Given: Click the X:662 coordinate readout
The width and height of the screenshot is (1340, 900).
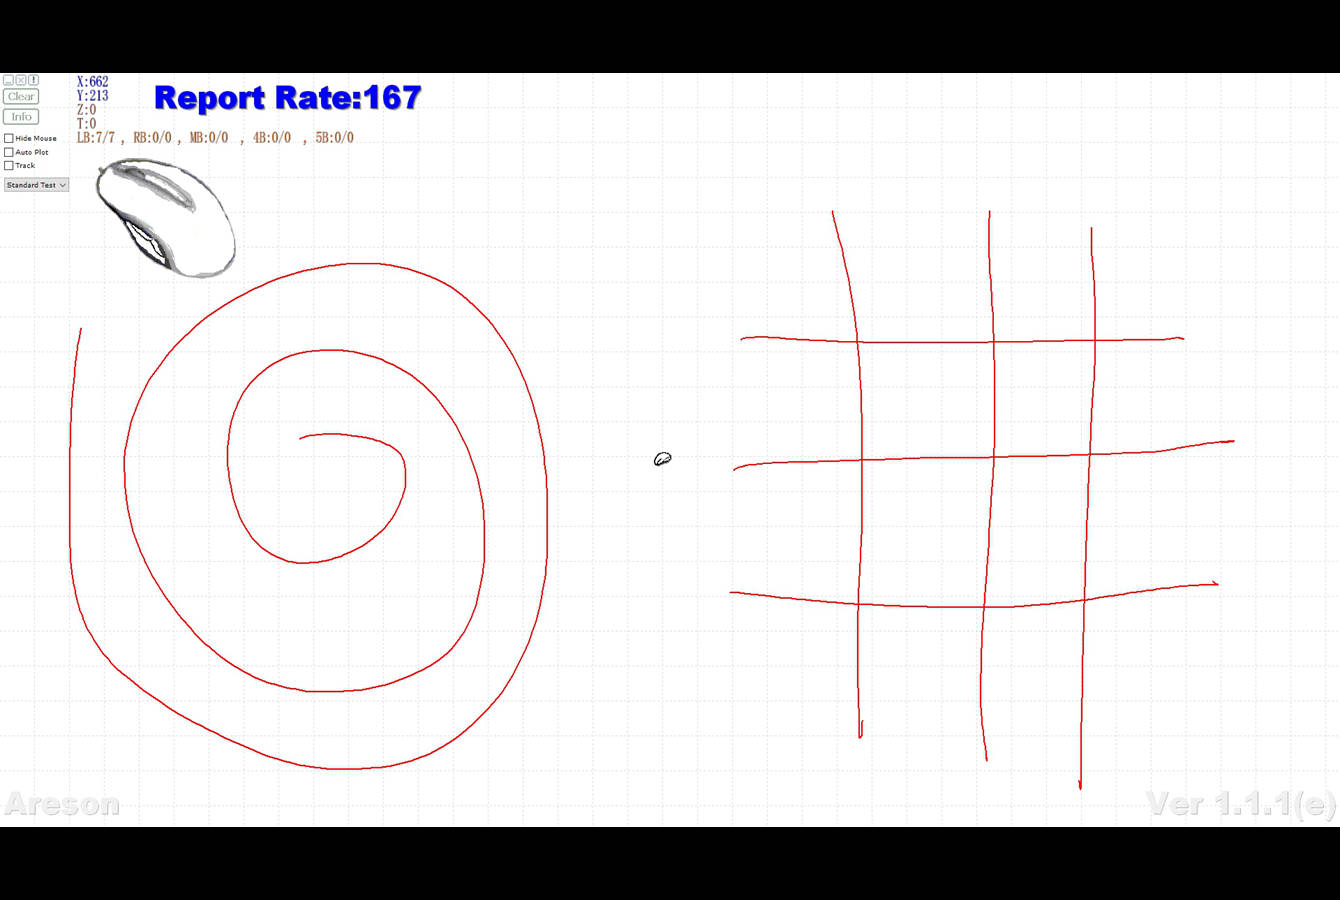Looking at the screenshot, I should tap(93, 82).
